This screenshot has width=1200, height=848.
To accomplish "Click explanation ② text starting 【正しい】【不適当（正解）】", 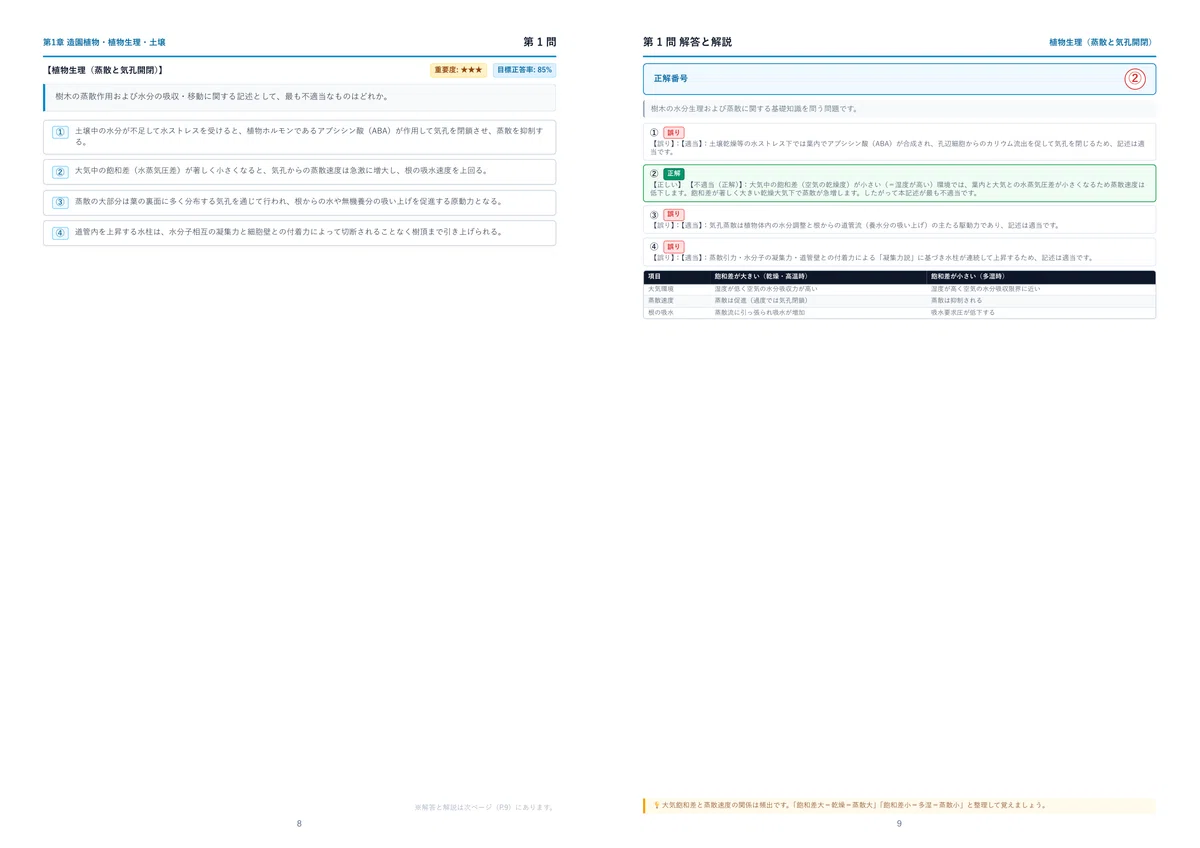I will [897, 188].
